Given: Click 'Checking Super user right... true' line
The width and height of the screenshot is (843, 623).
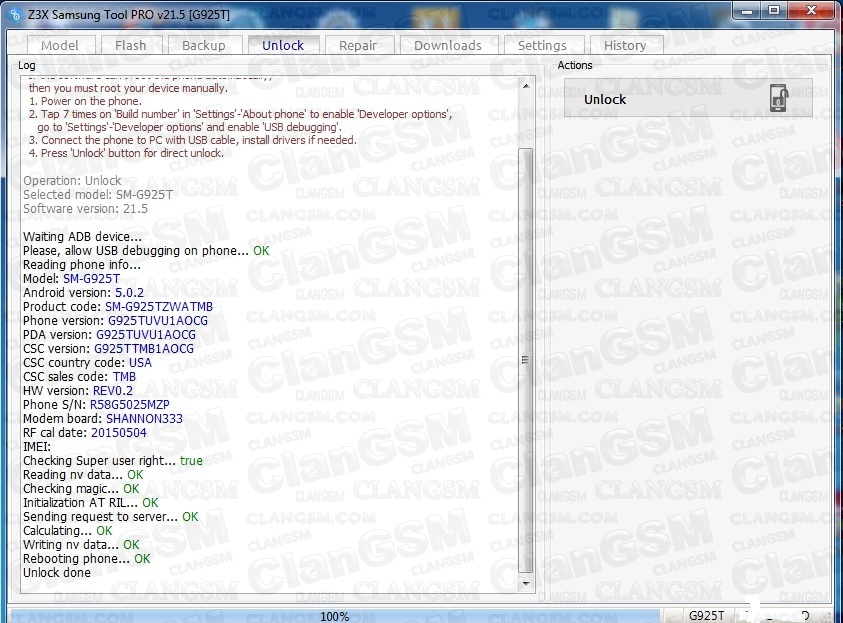Looking at the screenshot, I should tap(113, 460).
